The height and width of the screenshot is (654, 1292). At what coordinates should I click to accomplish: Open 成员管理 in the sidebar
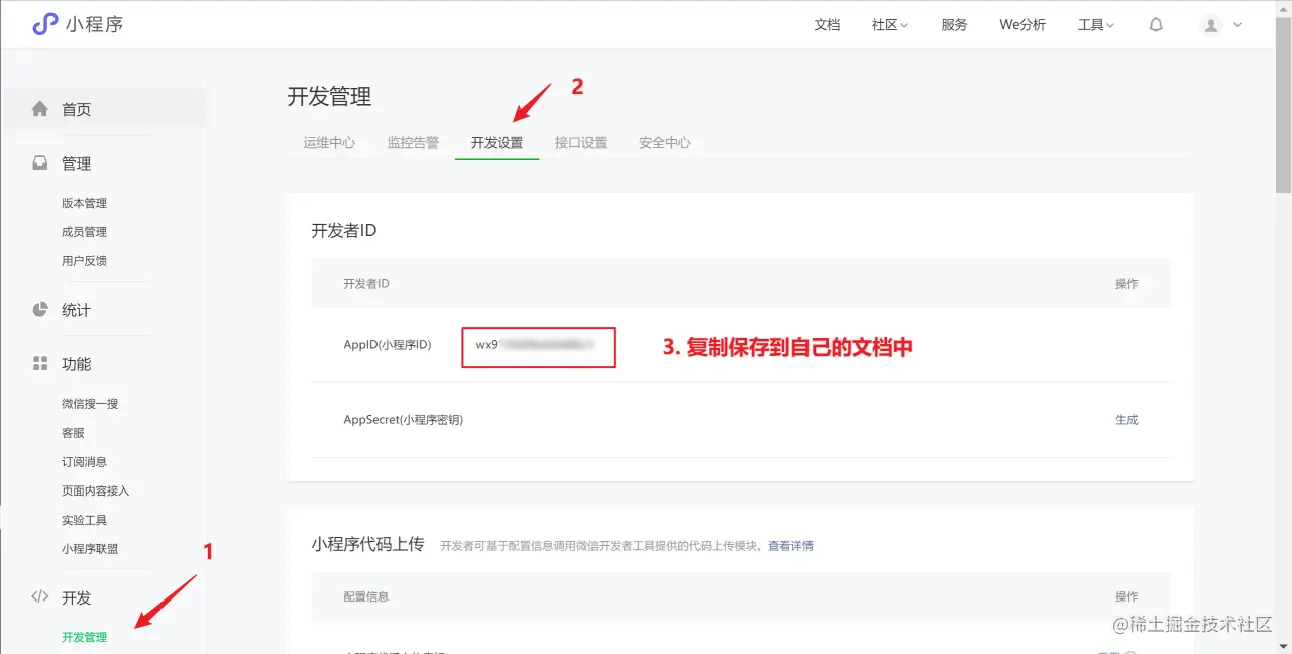pyautogui.click(x=84, y=232)
